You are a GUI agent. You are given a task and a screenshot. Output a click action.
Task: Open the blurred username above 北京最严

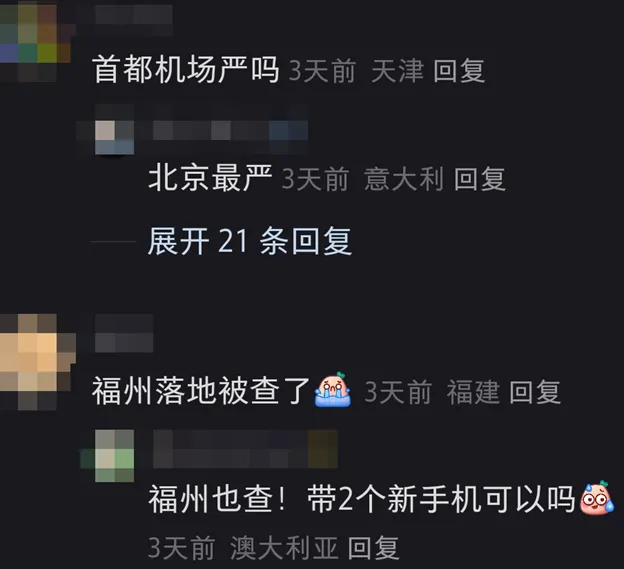point(230,131)
